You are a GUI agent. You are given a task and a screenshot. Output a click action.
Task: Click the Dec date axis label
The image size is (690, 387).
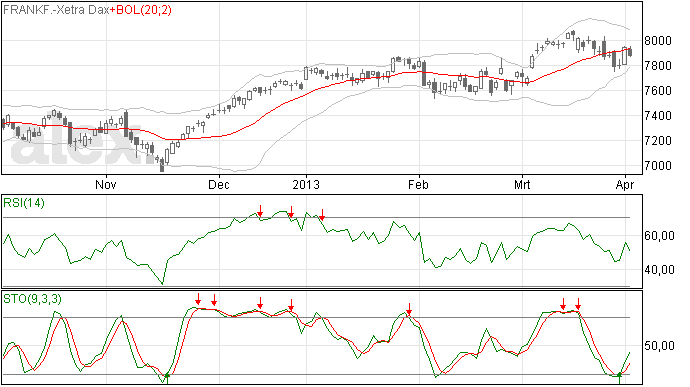point(219,184)
